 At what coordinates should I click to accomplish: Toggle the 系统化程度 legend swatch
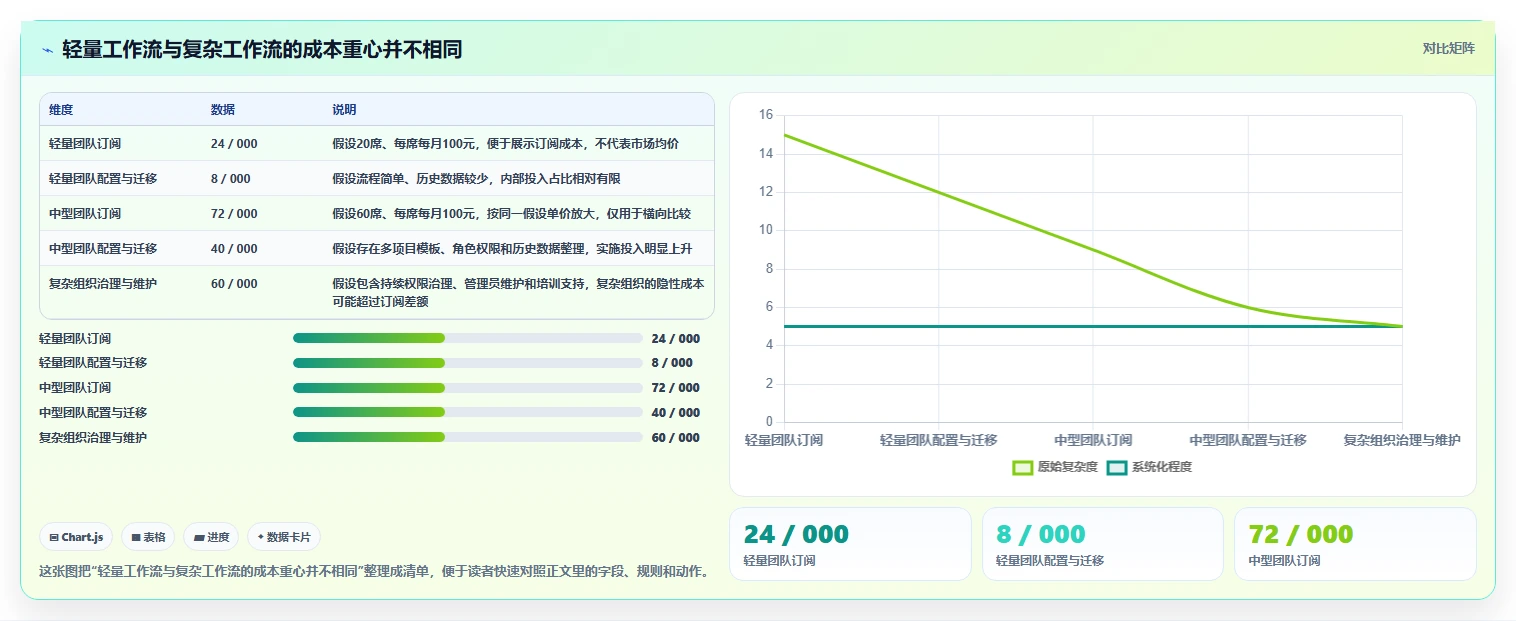click(1117, 467)
